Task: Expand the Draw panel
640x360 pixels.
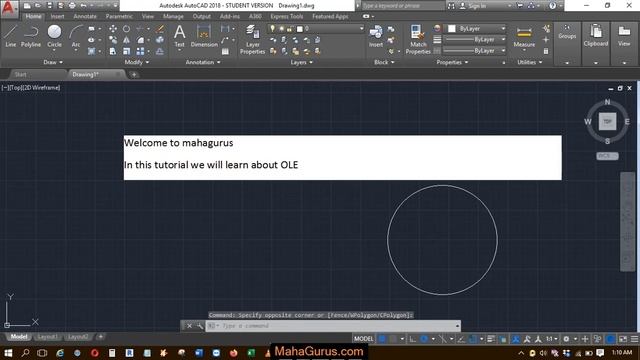Action: [53, 62]
